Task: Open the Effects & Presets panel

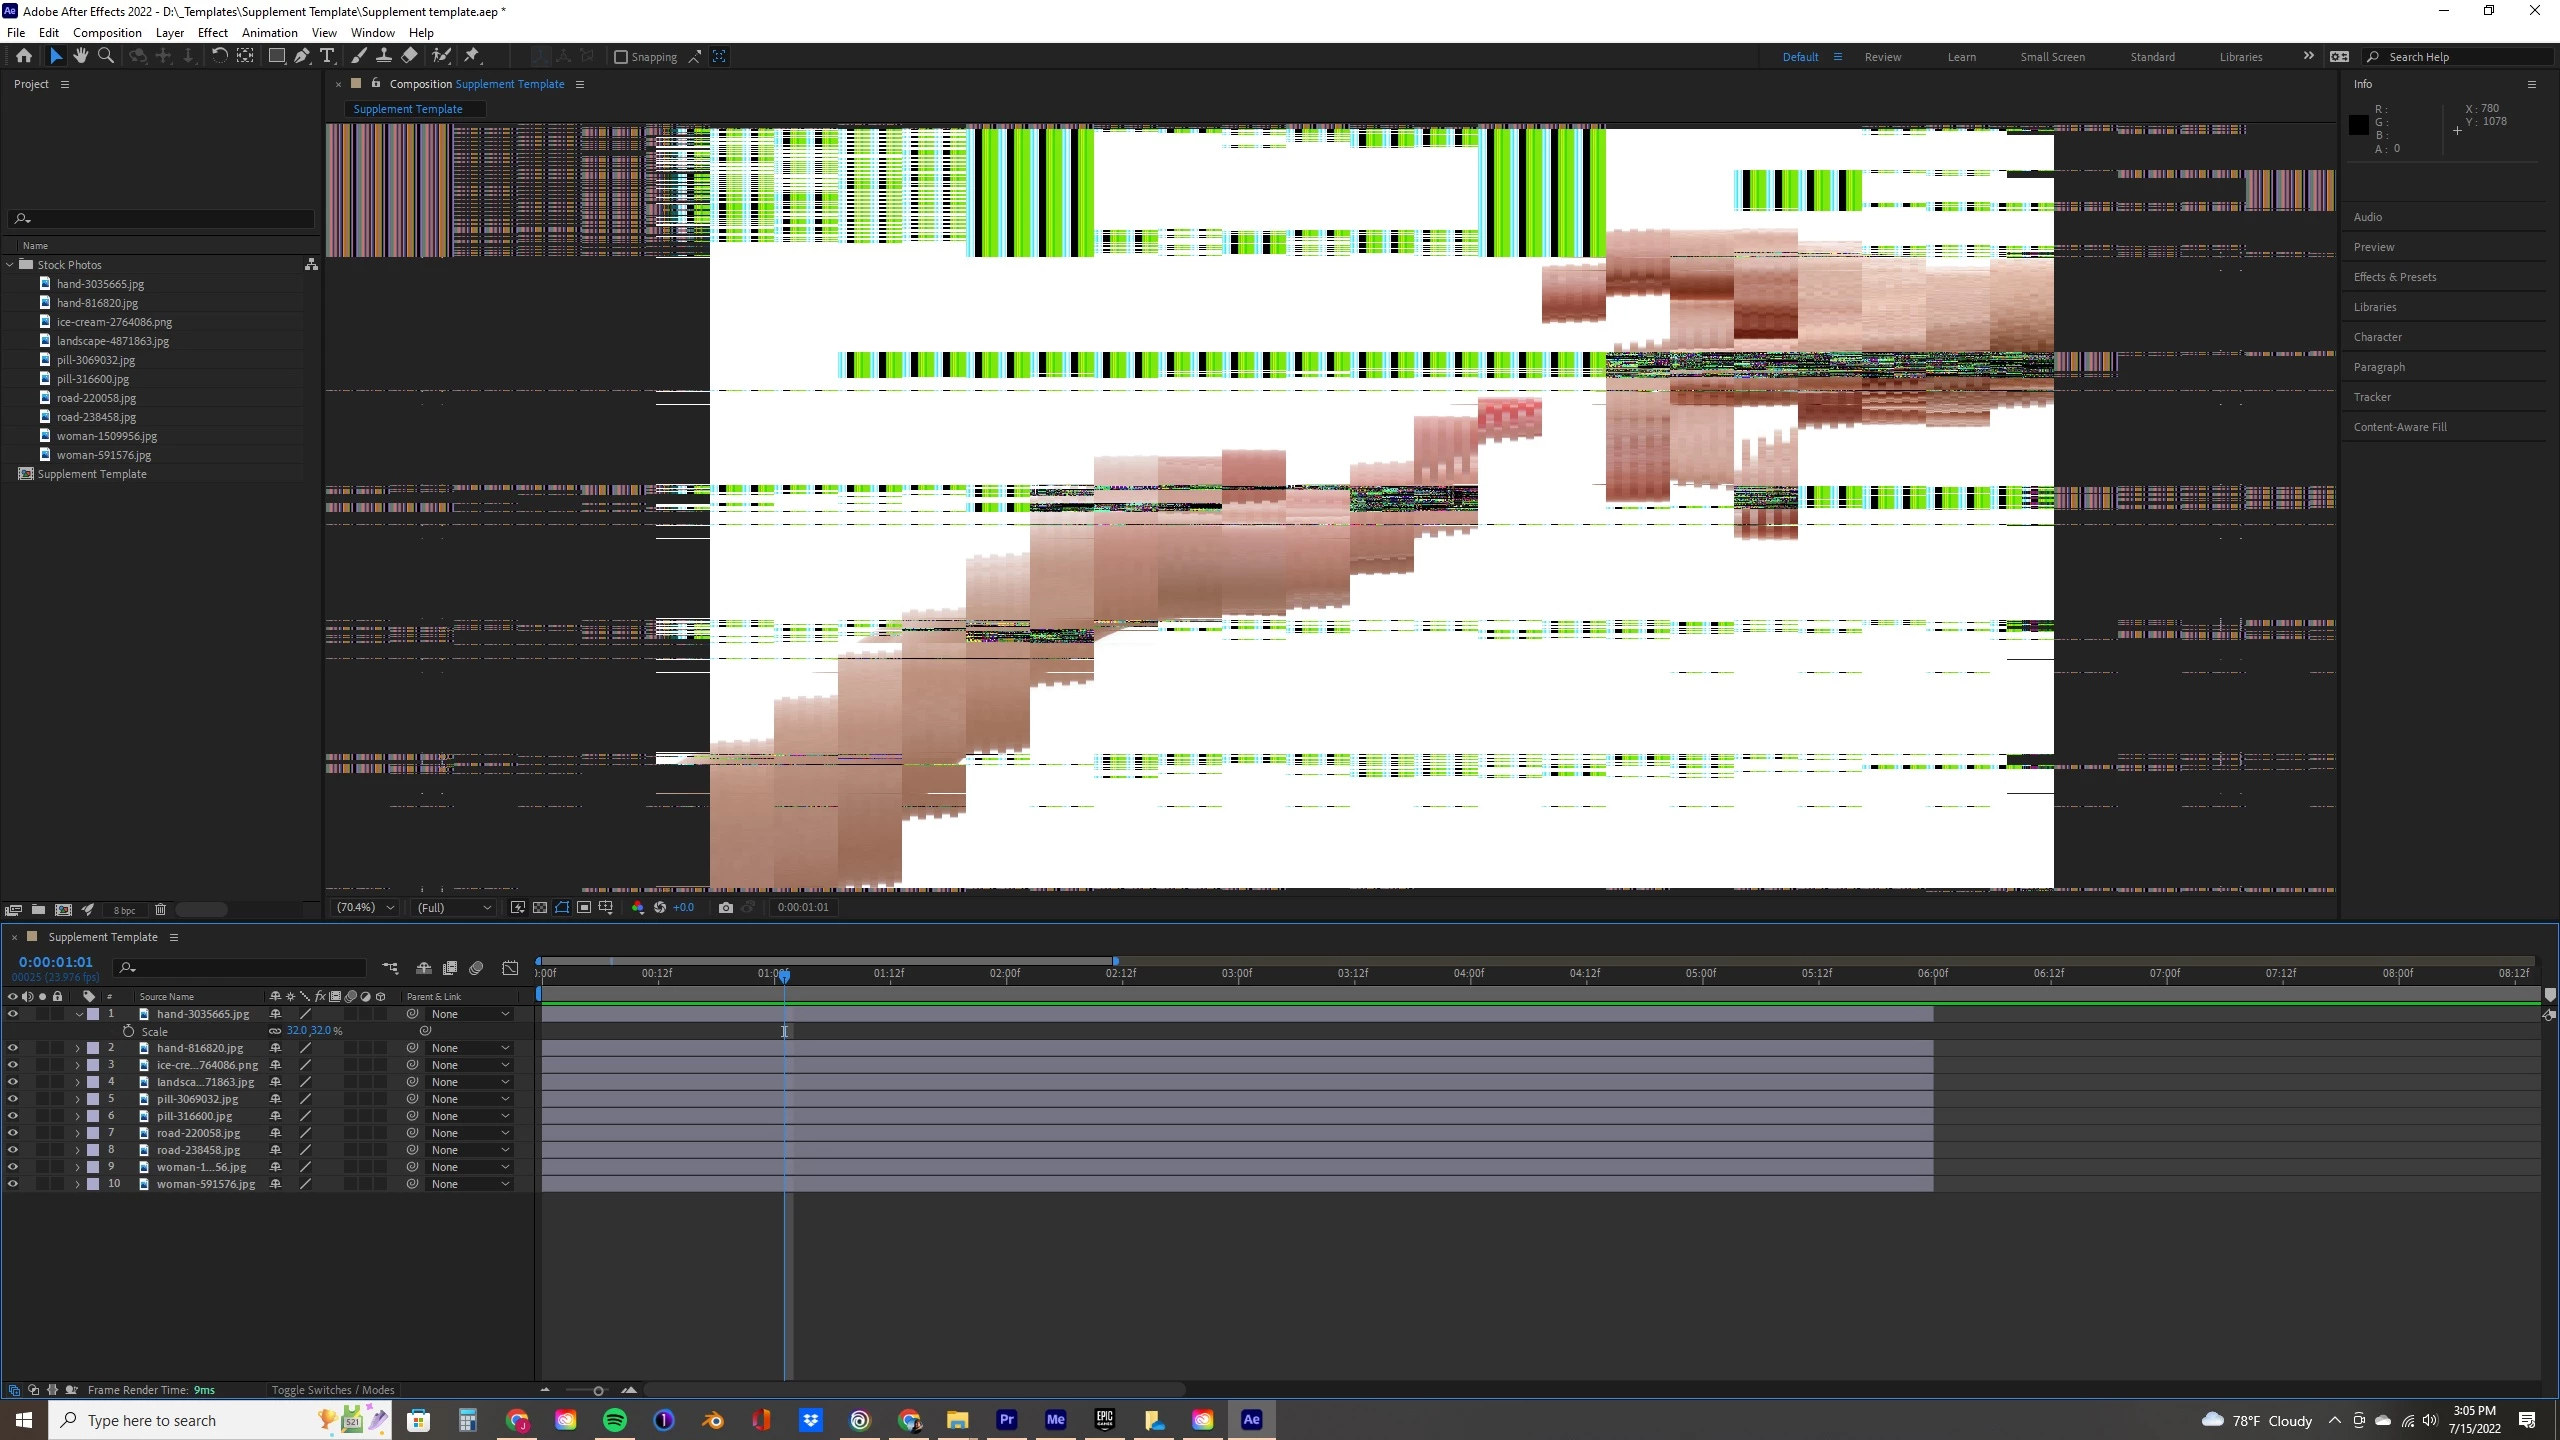Action: point(2394,277)
